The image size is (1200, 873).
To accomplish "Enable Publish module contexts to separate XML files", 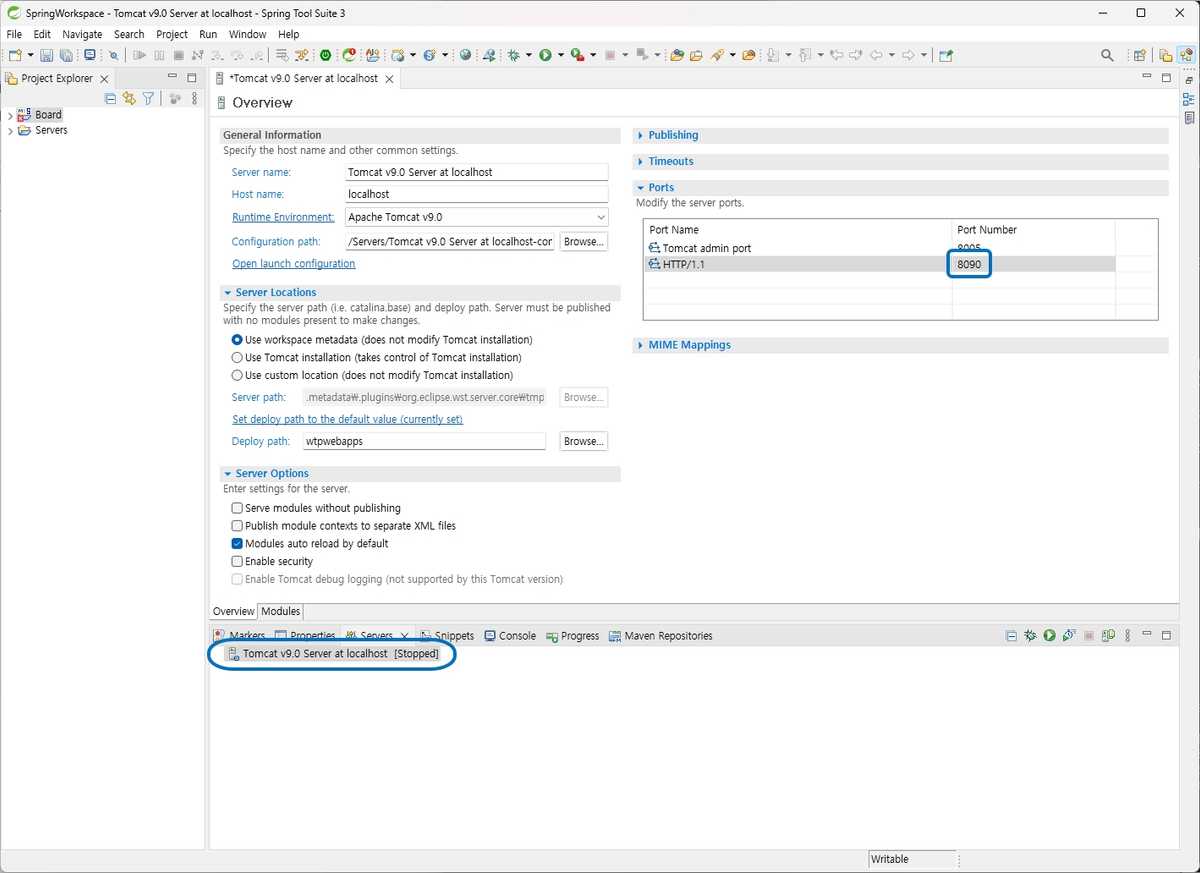I will click(x=237, y=526).
